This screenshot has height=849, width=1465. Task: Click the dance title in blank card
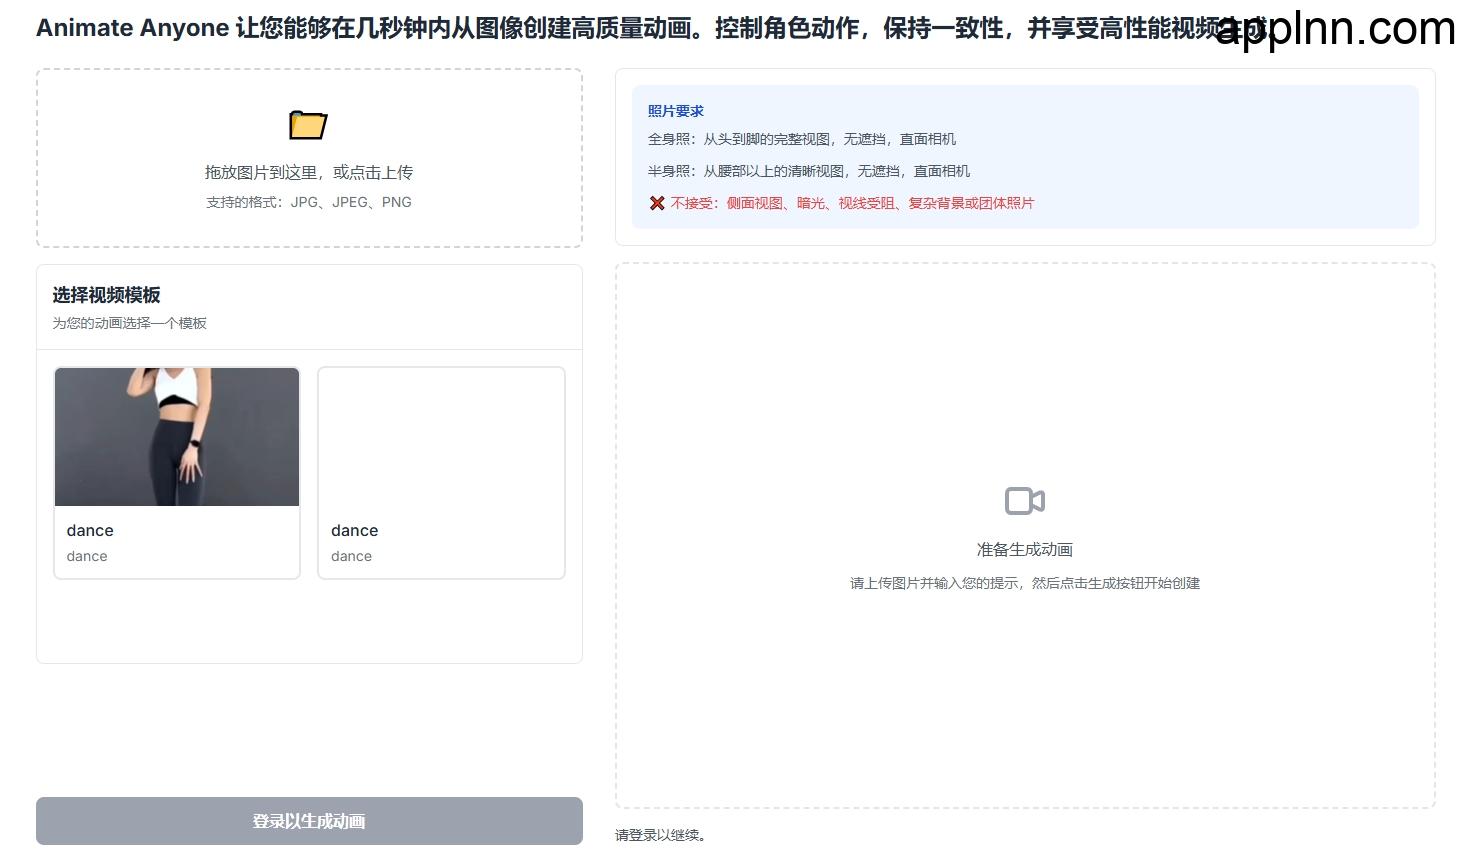point(355,530)
